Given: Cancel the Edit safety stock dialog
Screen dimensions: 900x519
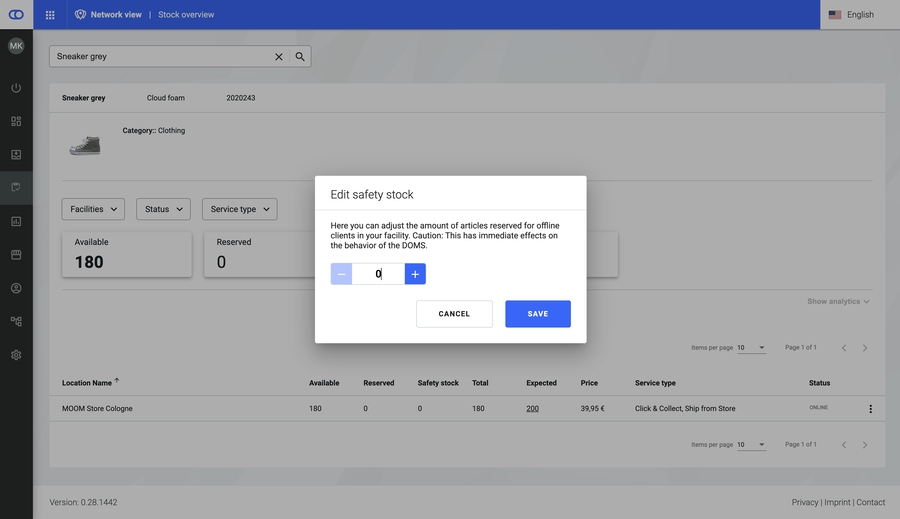Looking at the screenshot, I should coord(454,314).
